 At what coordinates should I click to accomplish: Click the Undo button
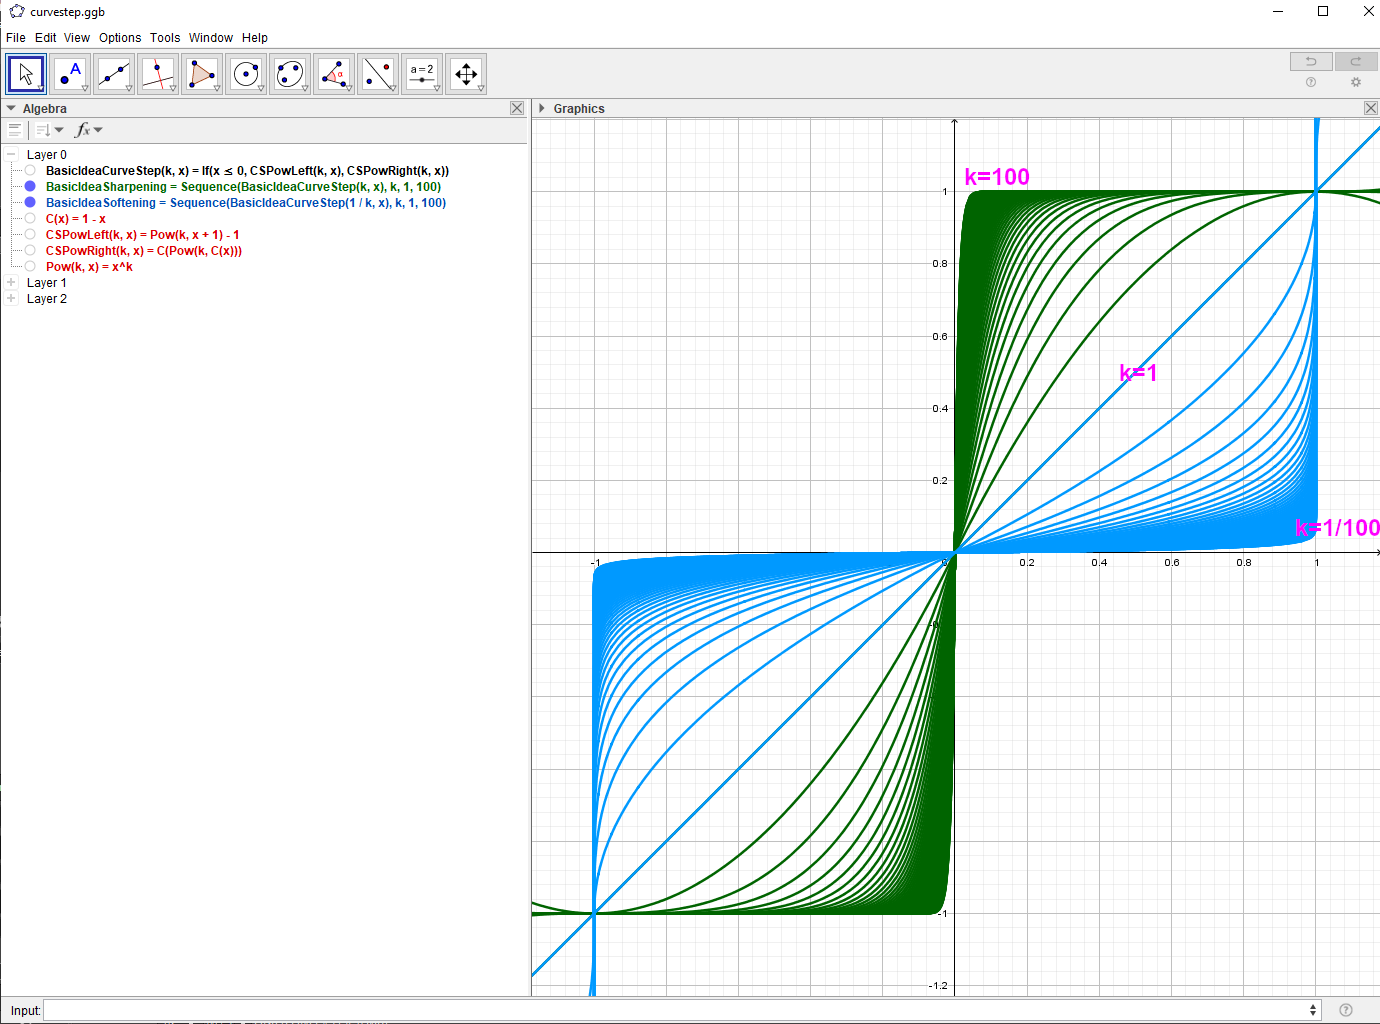pyautogui.click(x=1311, y=61)
